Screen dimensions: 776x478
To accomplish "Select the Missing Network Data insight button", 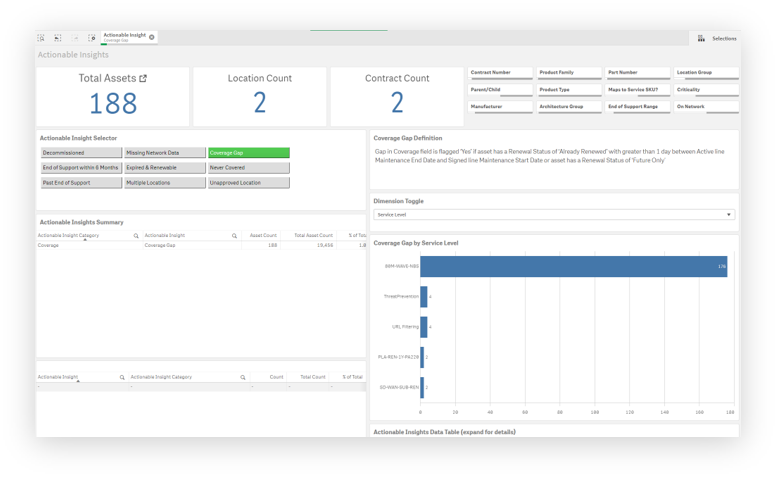I will (165, 153).
